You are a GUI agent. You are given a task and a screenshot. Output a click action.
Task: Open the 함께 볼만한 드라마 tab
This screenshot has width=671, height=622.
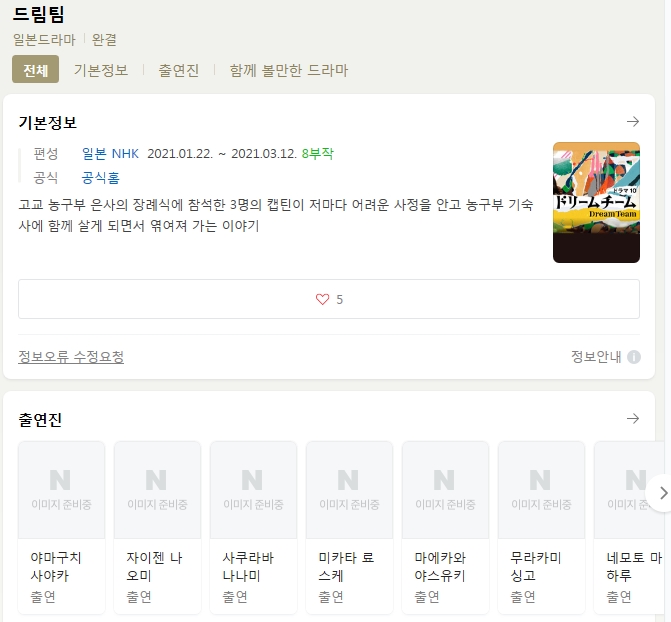click(x=289, y=70)
